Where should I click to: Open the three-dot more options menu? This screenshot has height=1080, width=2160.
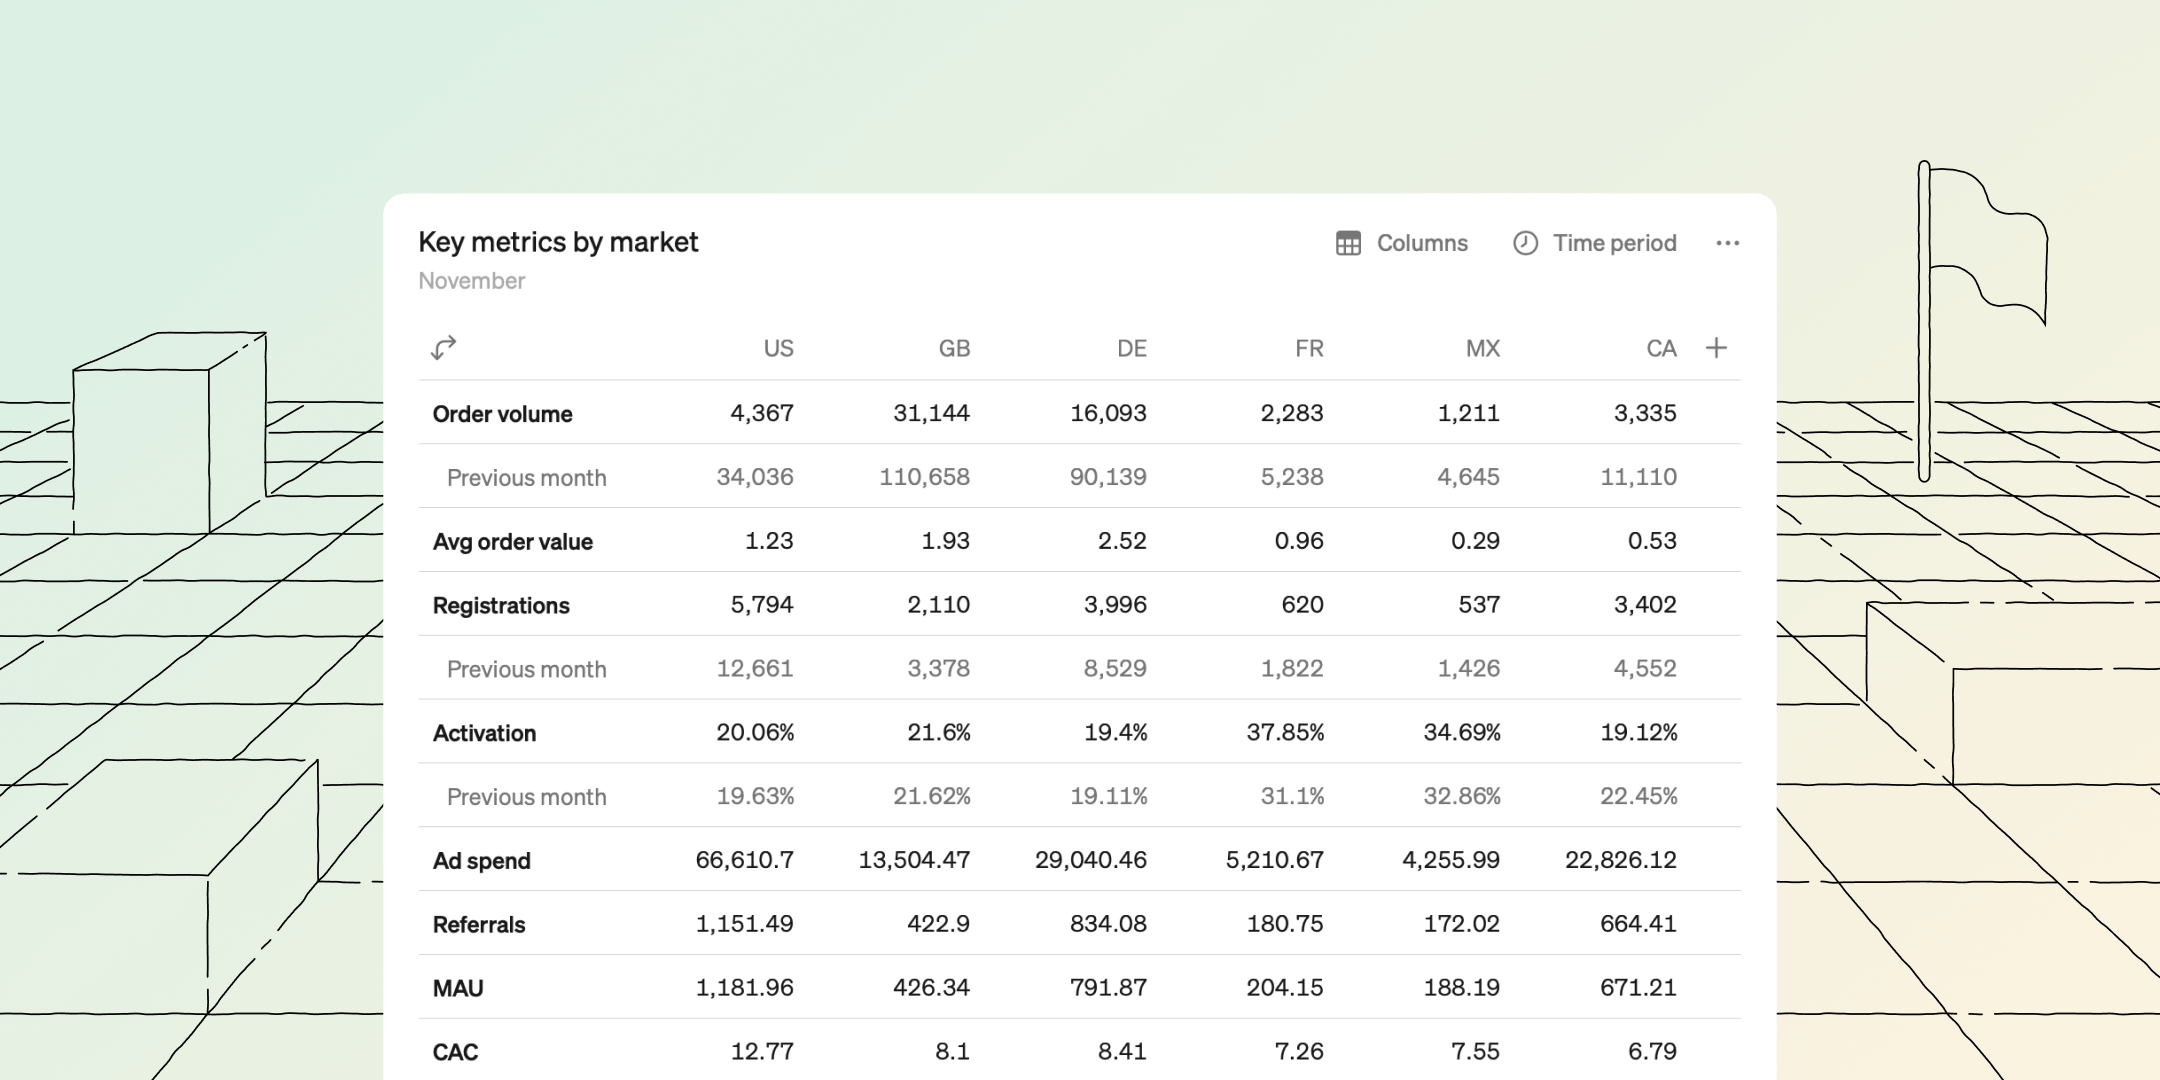(1727, 243)
